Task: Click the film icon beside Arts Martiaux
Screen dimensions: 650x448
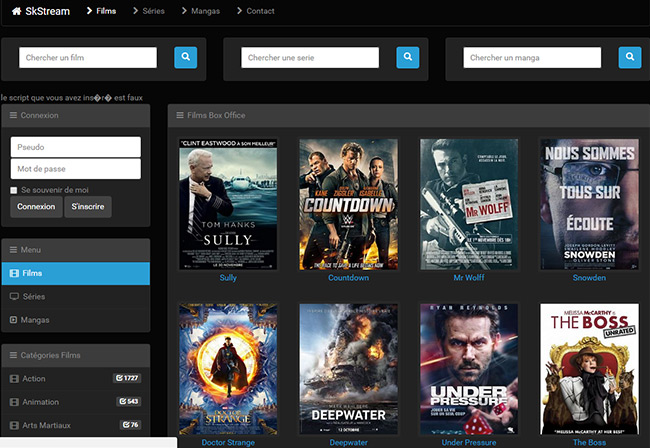Action: point(14,425)
